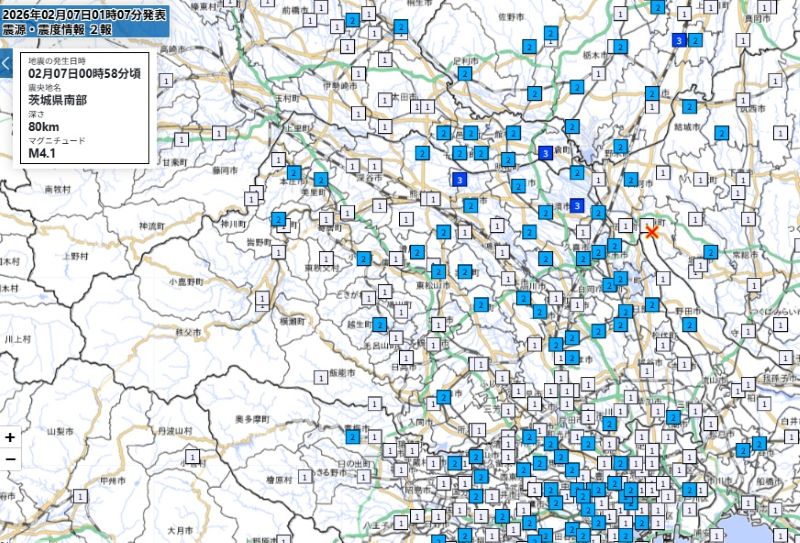Select intensity 1 marker right of あきる野市
Image resolution: width=800 pixels, height=543 pixels.
pos(363,477)
